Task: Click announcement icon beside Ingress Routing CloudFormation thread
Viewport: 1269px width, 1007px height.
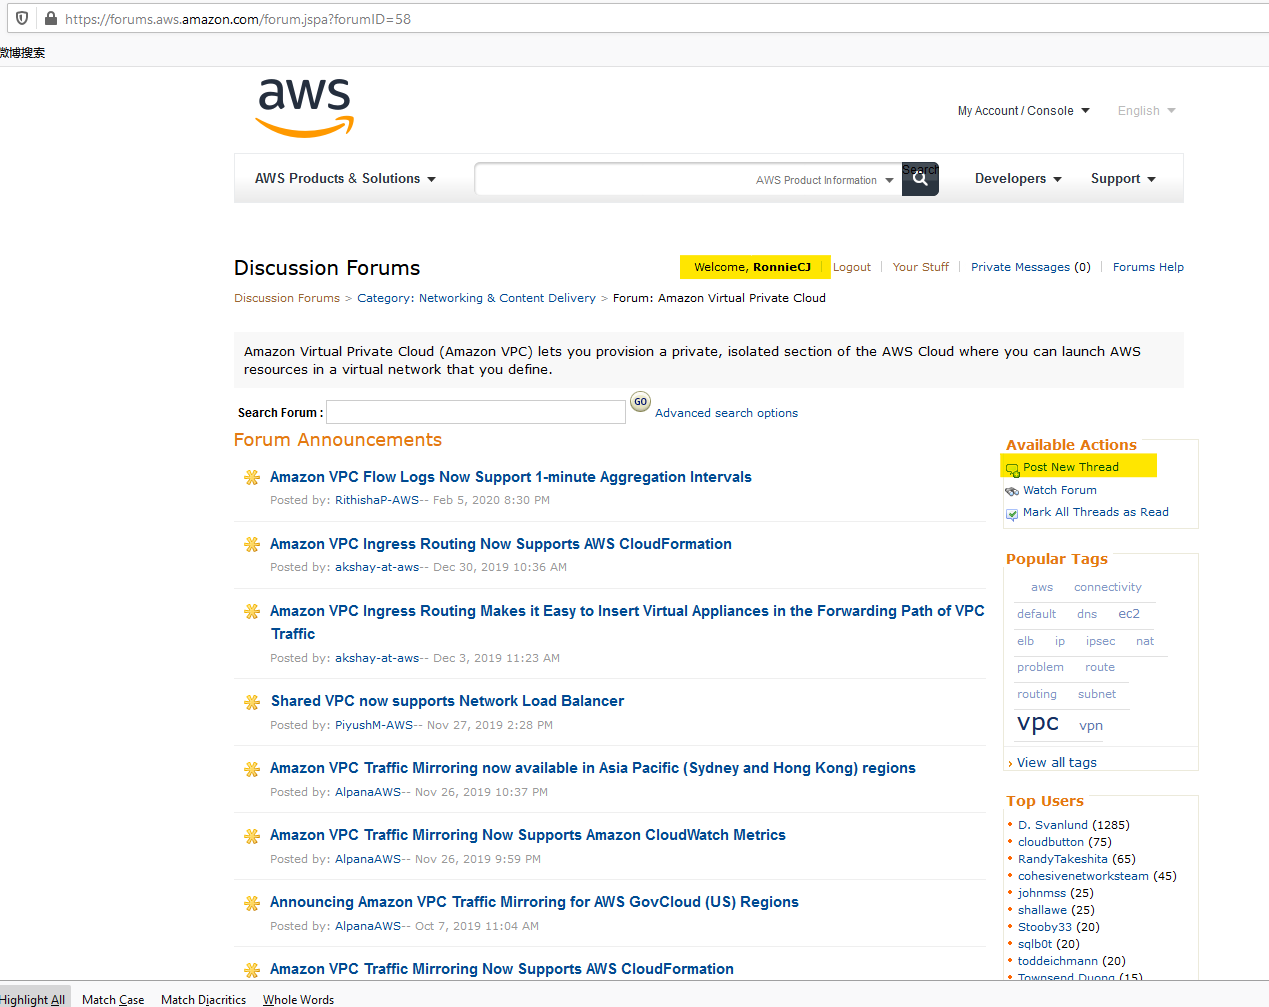Action: click(252, 544)
